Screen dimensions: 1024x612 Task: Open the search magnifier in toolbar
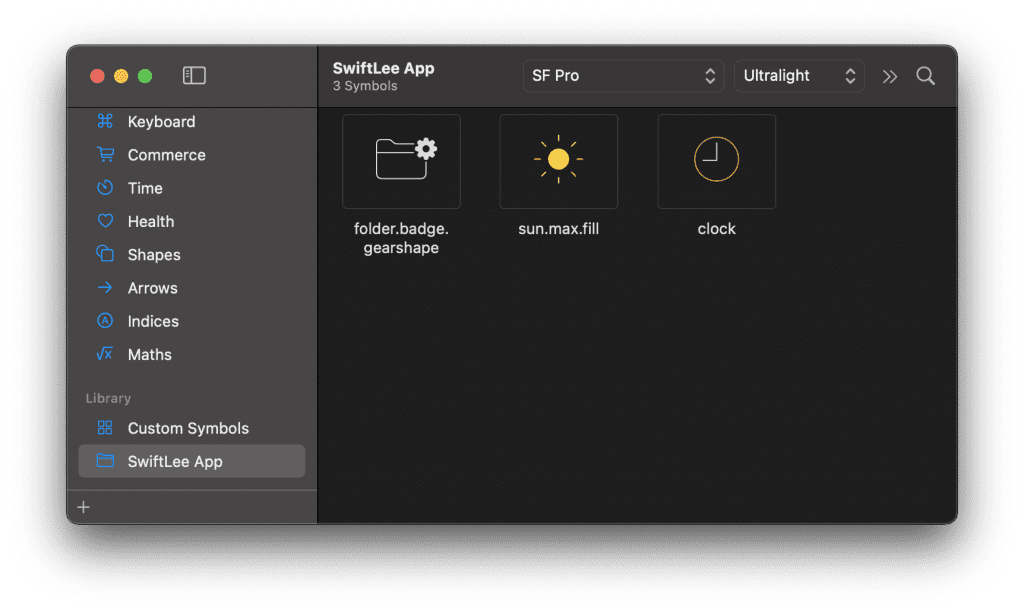coord(925,76)
